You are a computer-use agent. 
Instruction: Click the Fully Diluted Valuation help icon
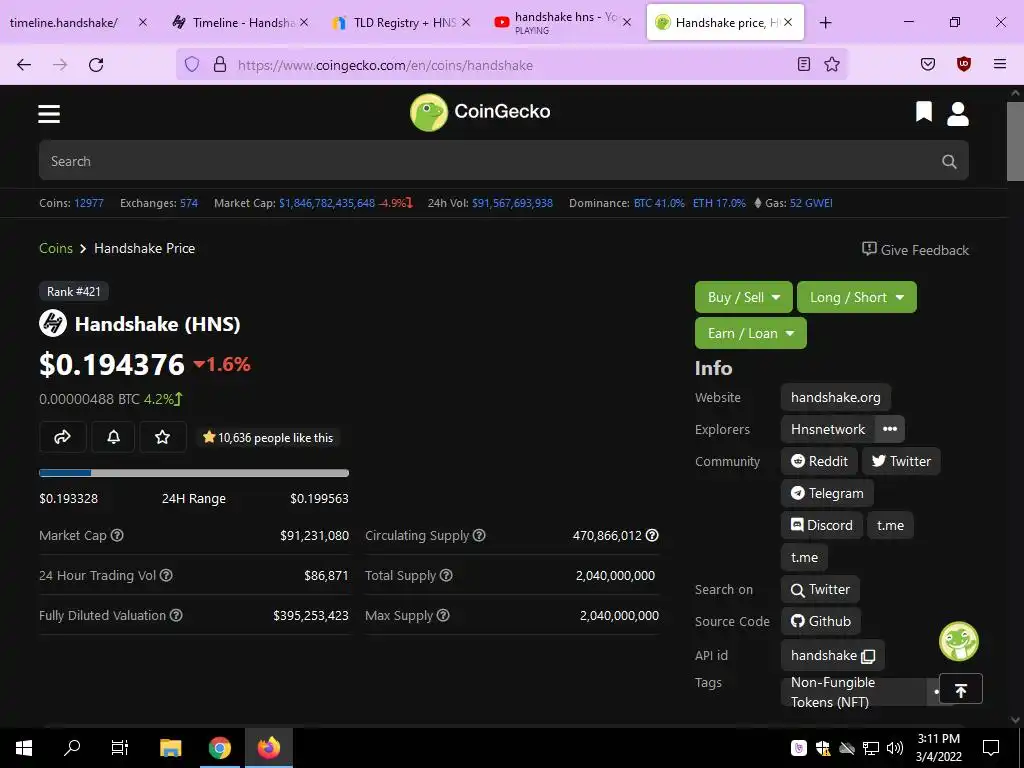point(176,615)
